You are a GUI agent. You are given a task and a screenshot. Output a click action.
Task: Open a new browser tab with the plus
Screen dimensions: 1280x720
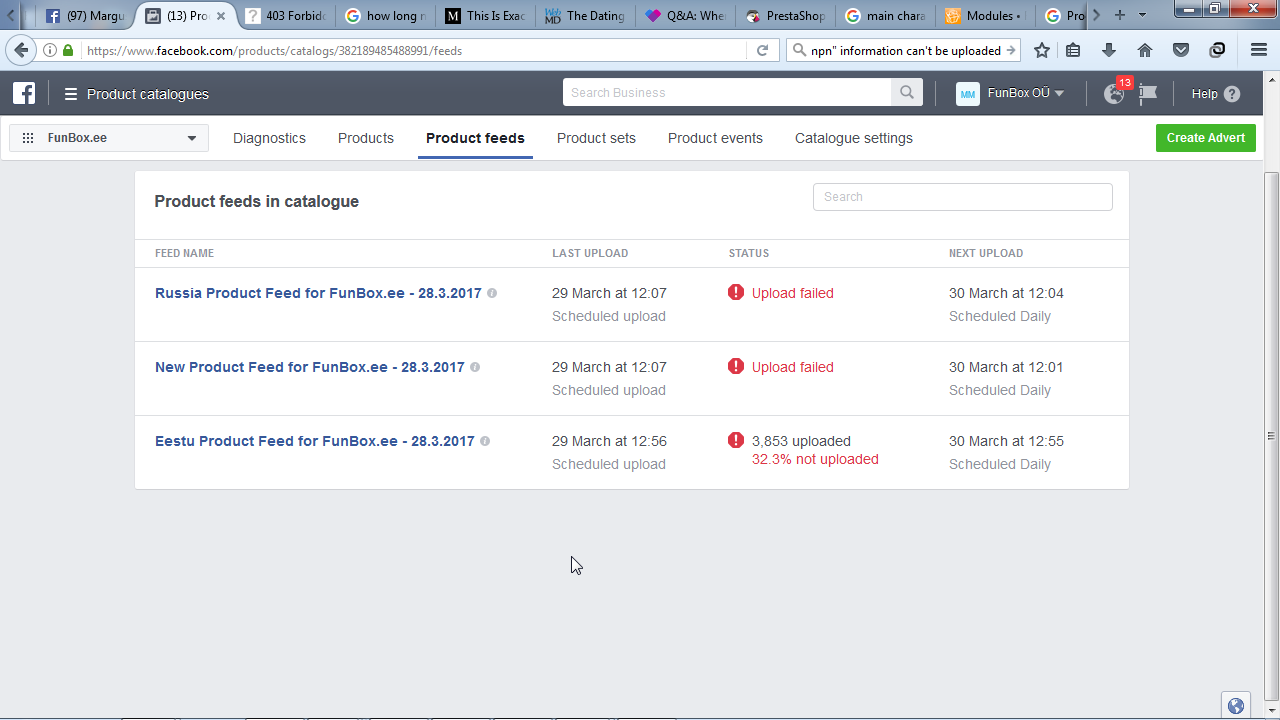pyautogui.click(x=1120, y=15)
